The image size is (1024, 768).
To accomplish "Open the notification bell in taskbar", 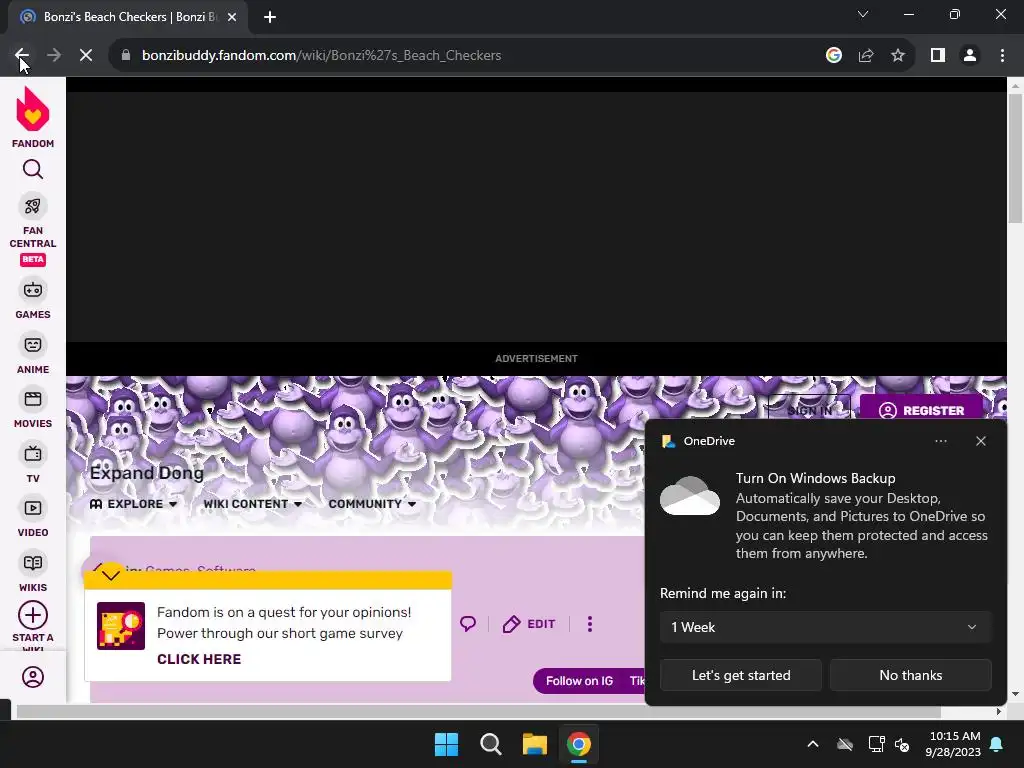I will (x=997, y=744).
